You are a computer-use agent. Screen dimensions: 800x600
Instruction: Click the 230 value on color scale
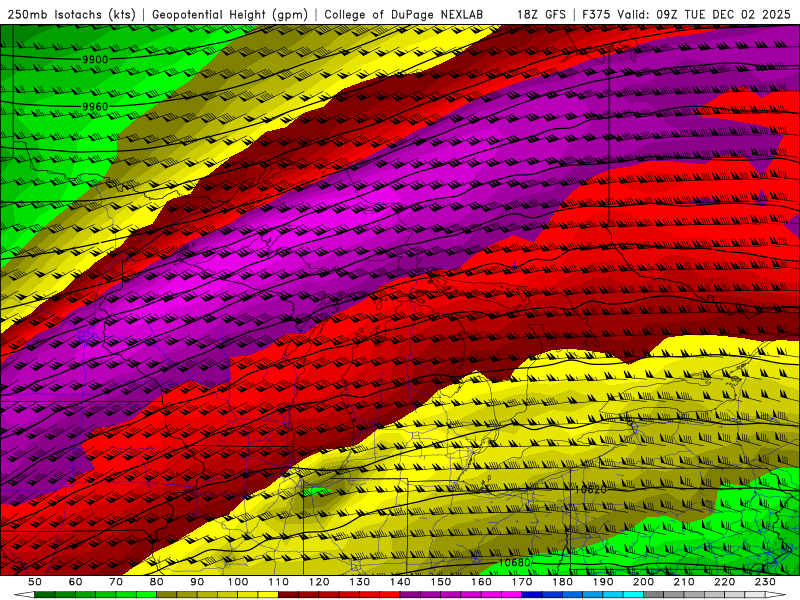pos(765,582)
